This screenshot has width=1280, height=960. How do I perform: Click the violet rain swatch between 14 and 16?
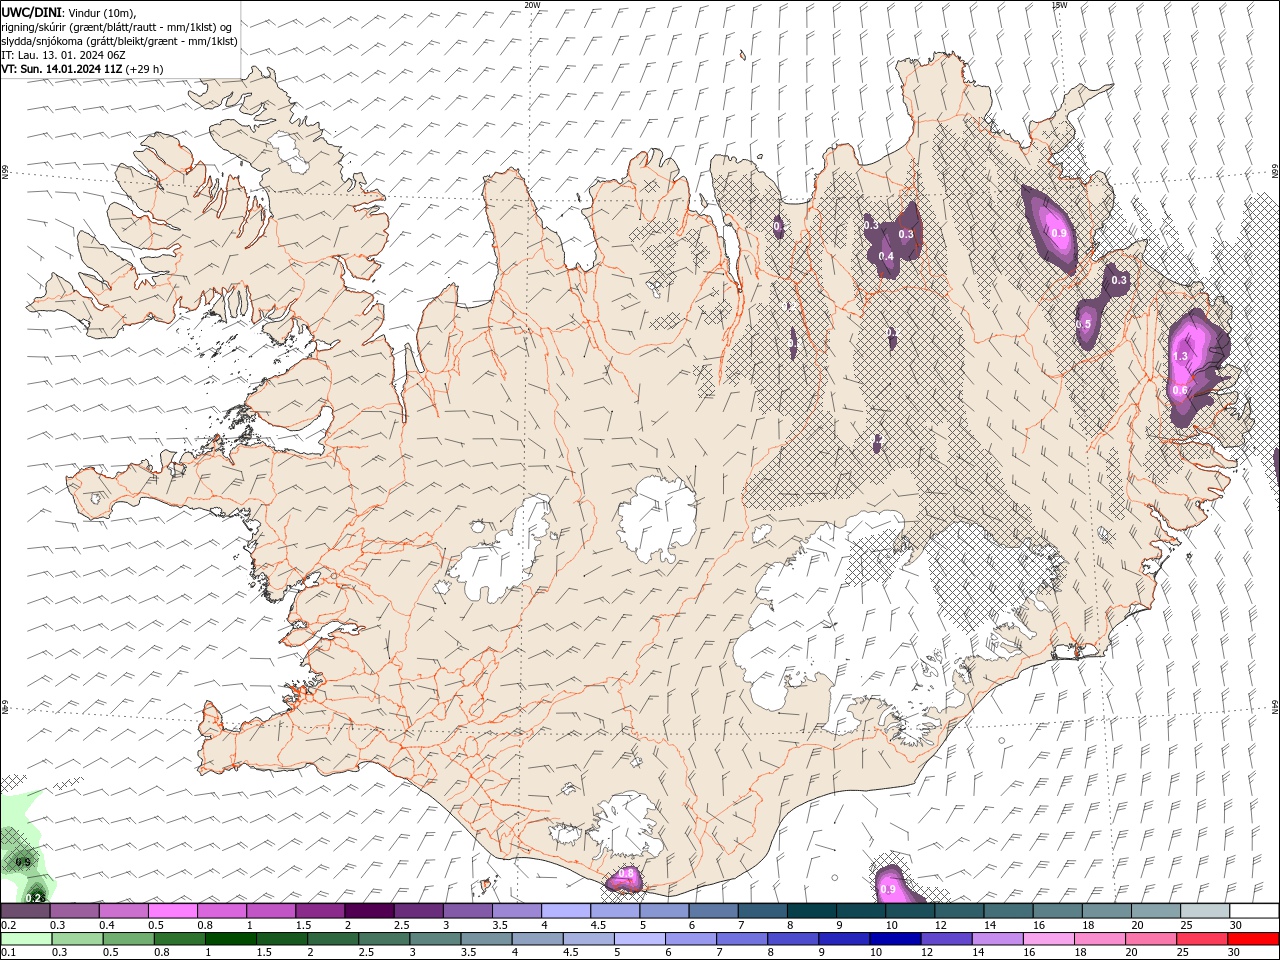tap(997, 939)
